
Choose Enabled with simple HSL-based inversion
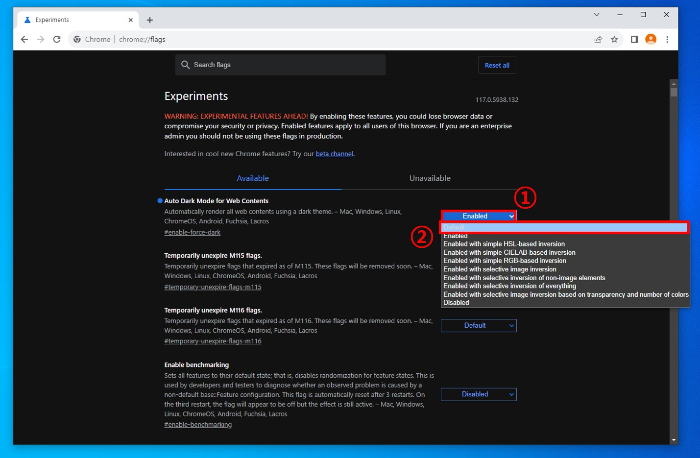pyautogui.click(x=565, y=244)
